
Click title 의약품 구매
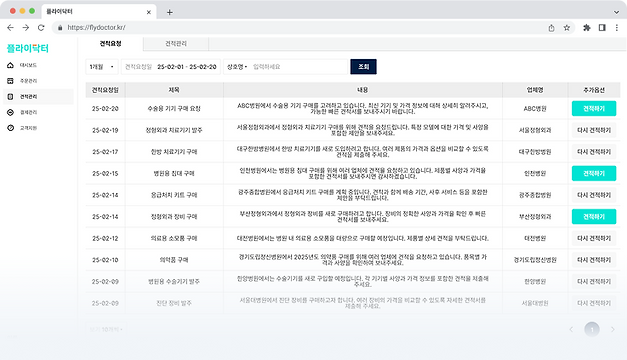174,260
